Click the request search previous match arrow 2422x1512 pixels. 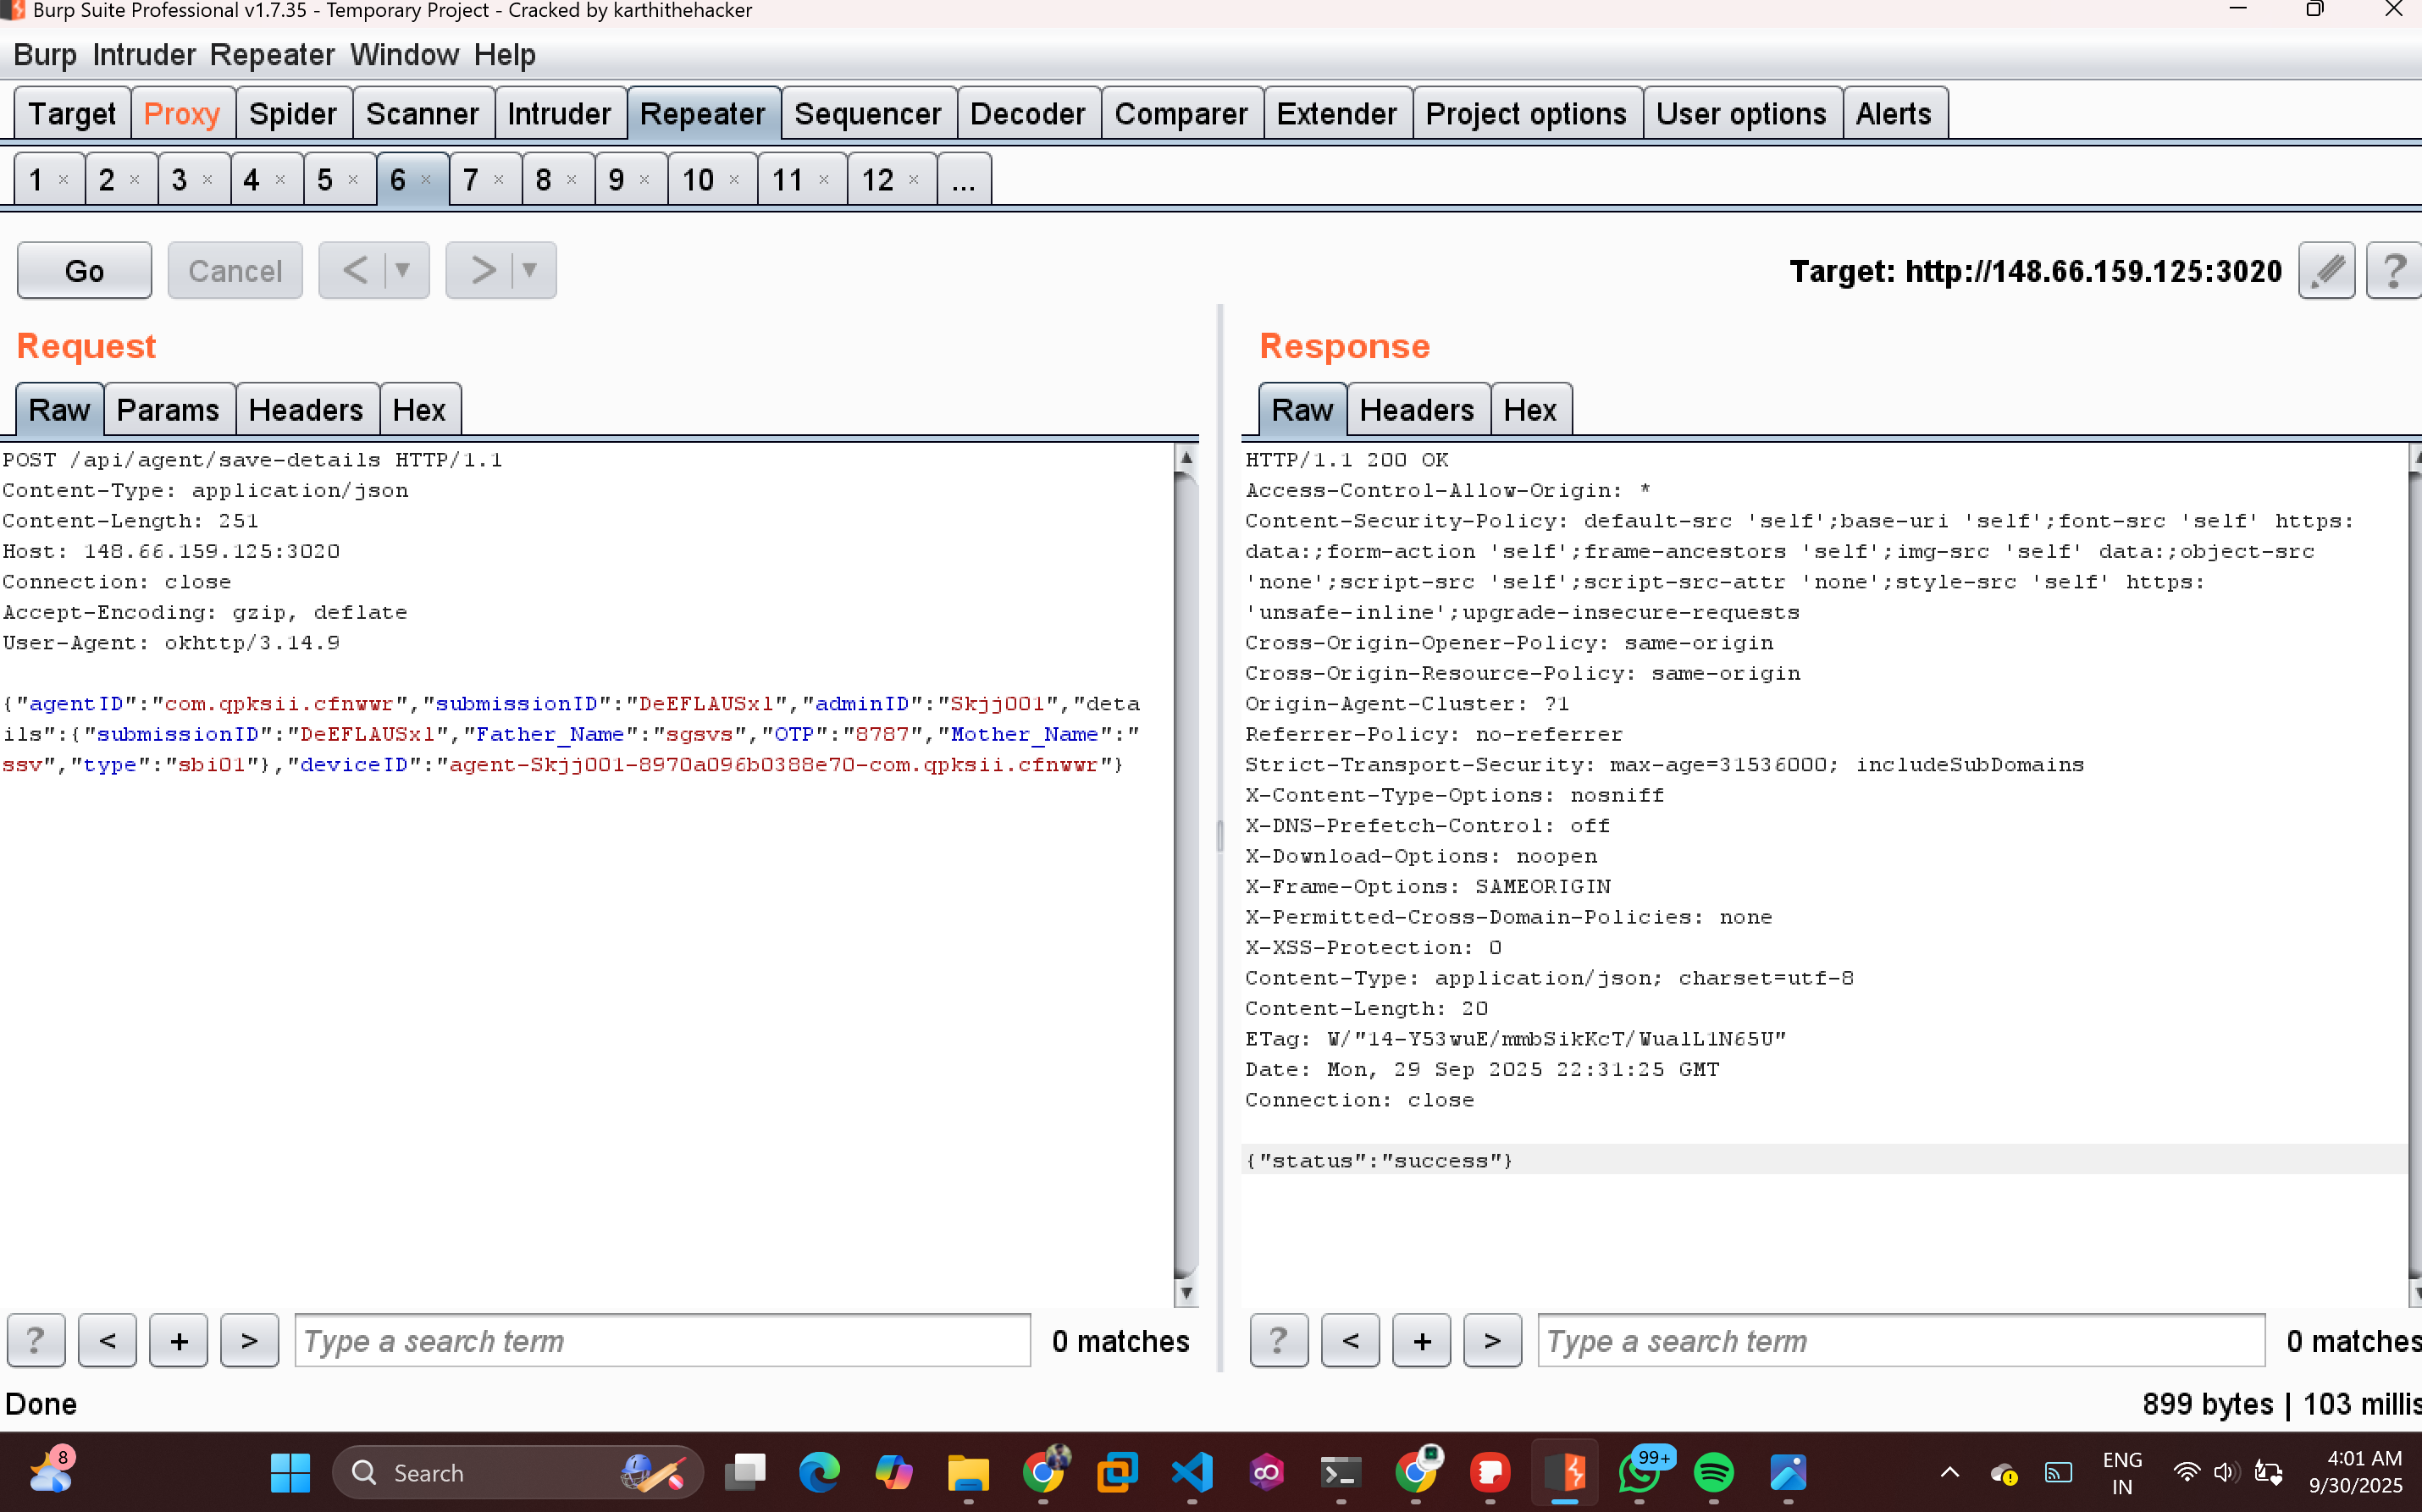107,1340
